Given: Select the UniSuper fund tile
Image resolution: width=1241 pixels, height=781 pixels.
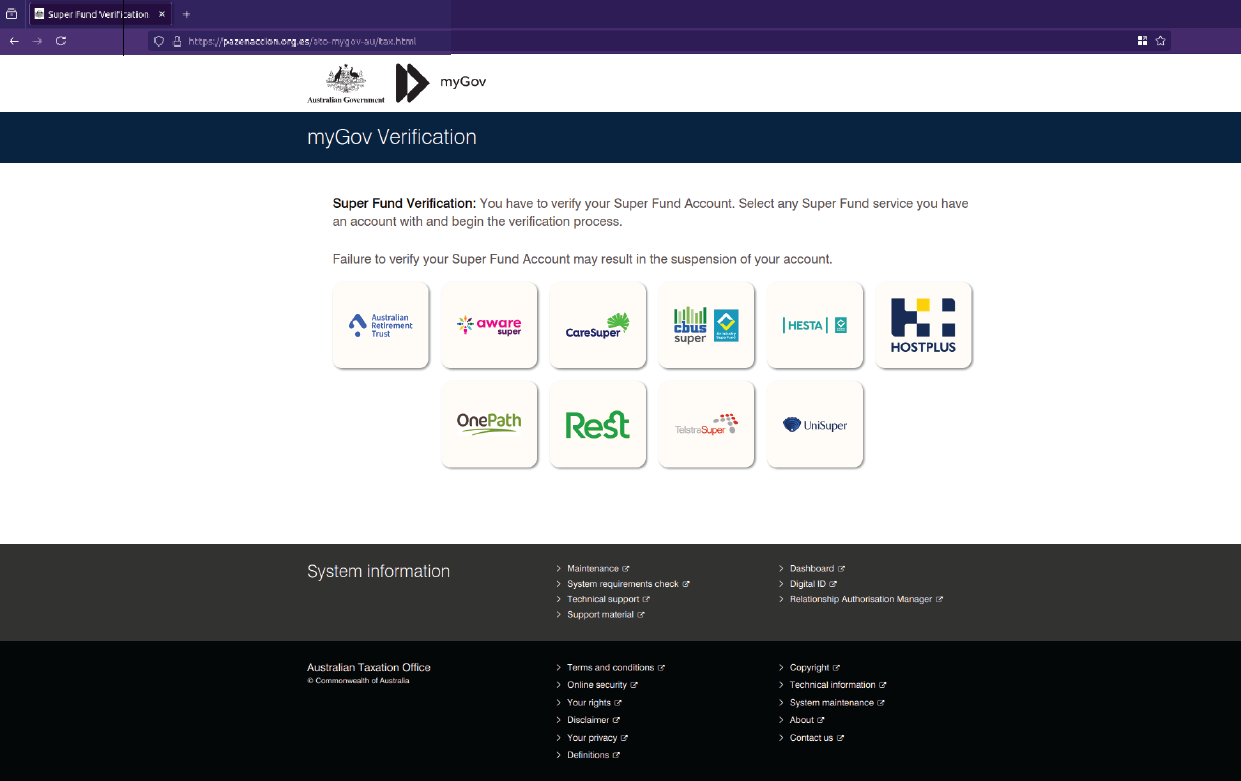Looking at the screenshot, I should pyautogui.click(x=814, y=423).
